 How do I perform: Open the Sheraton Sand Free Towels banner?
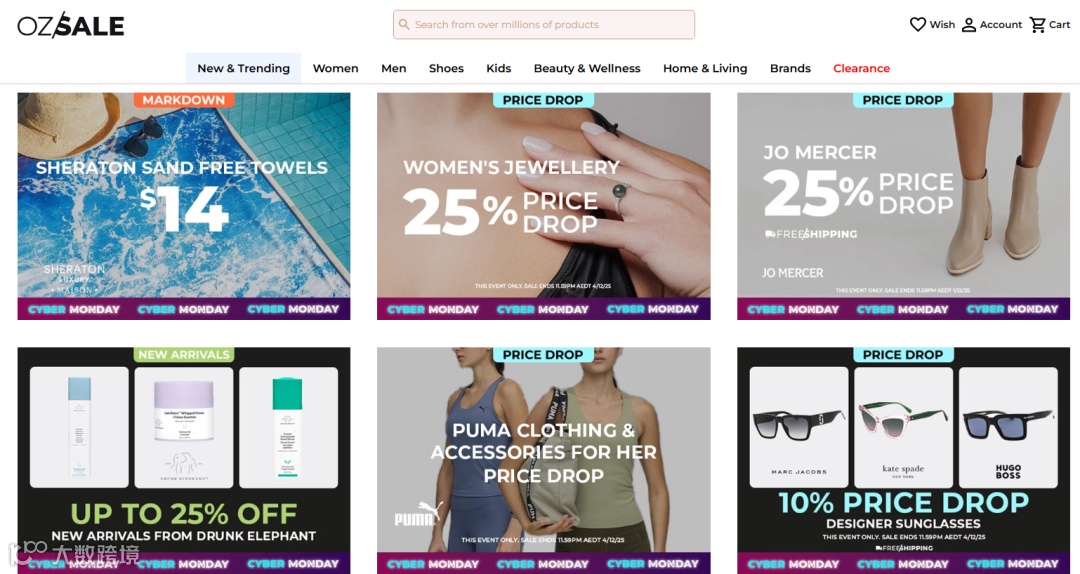[184, 206]
